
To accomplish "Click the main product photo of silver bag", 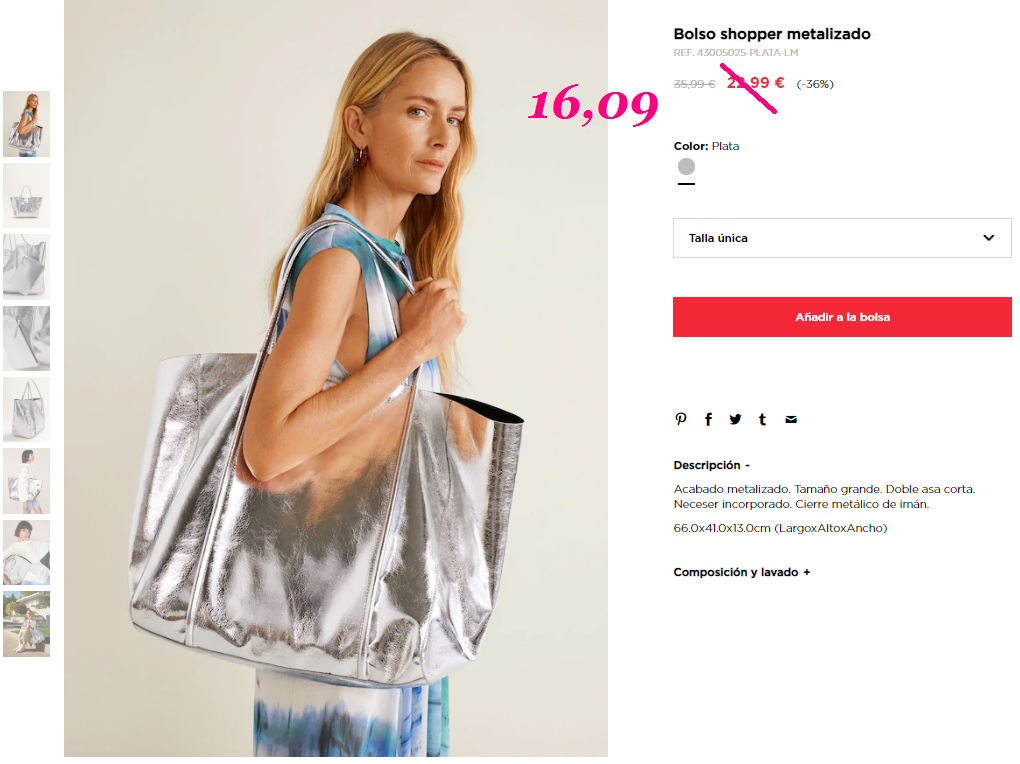I will 336,378.
